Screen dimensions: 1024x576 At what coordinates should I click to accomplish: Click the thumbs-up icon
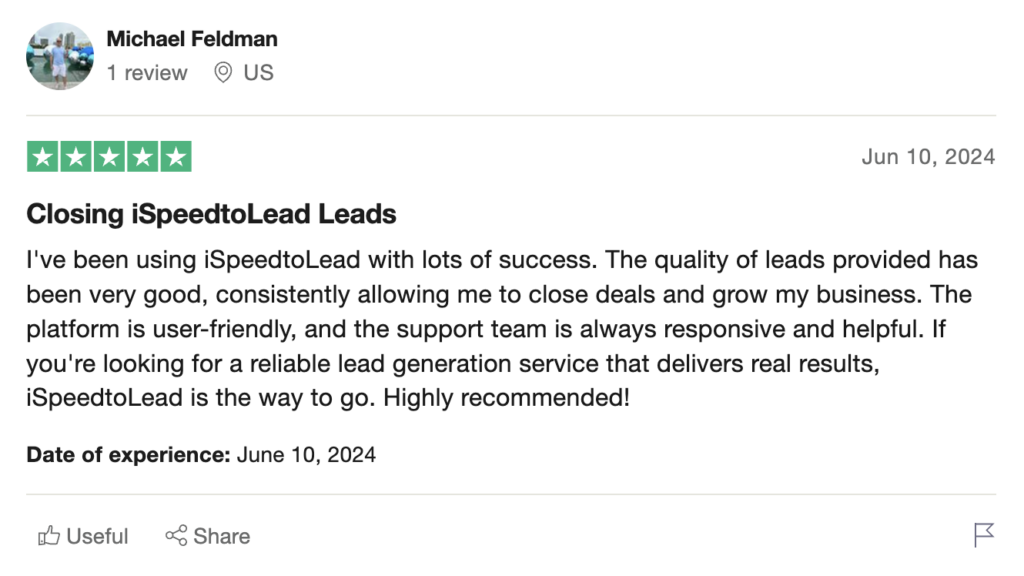(49, 536)
